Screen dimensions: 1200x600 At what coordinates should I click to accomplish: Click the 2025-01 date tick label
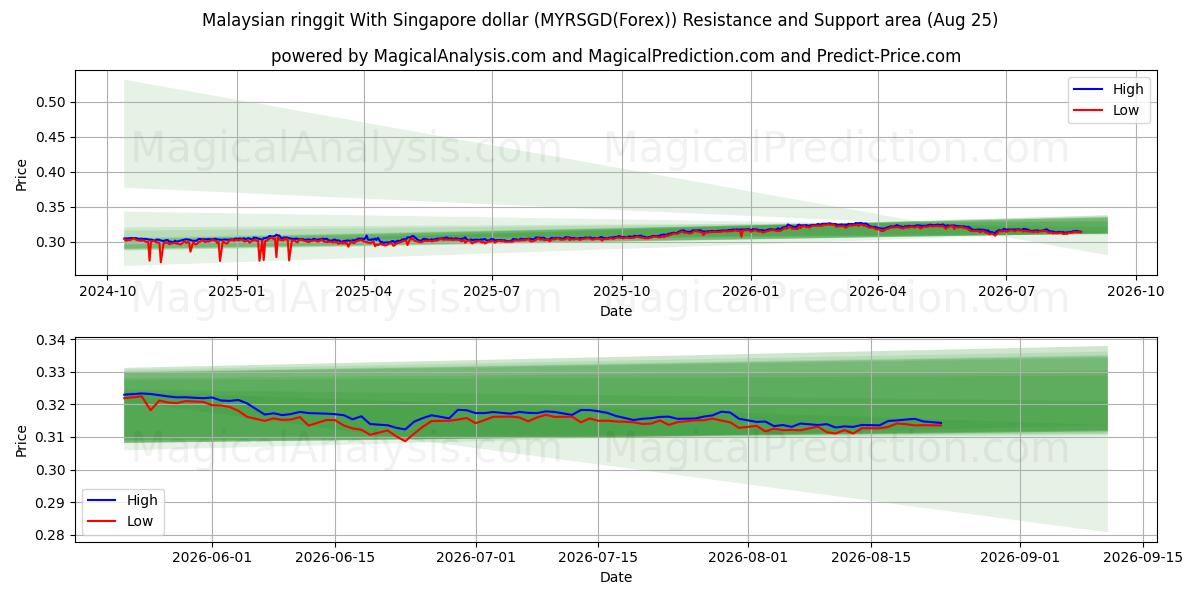236,292
